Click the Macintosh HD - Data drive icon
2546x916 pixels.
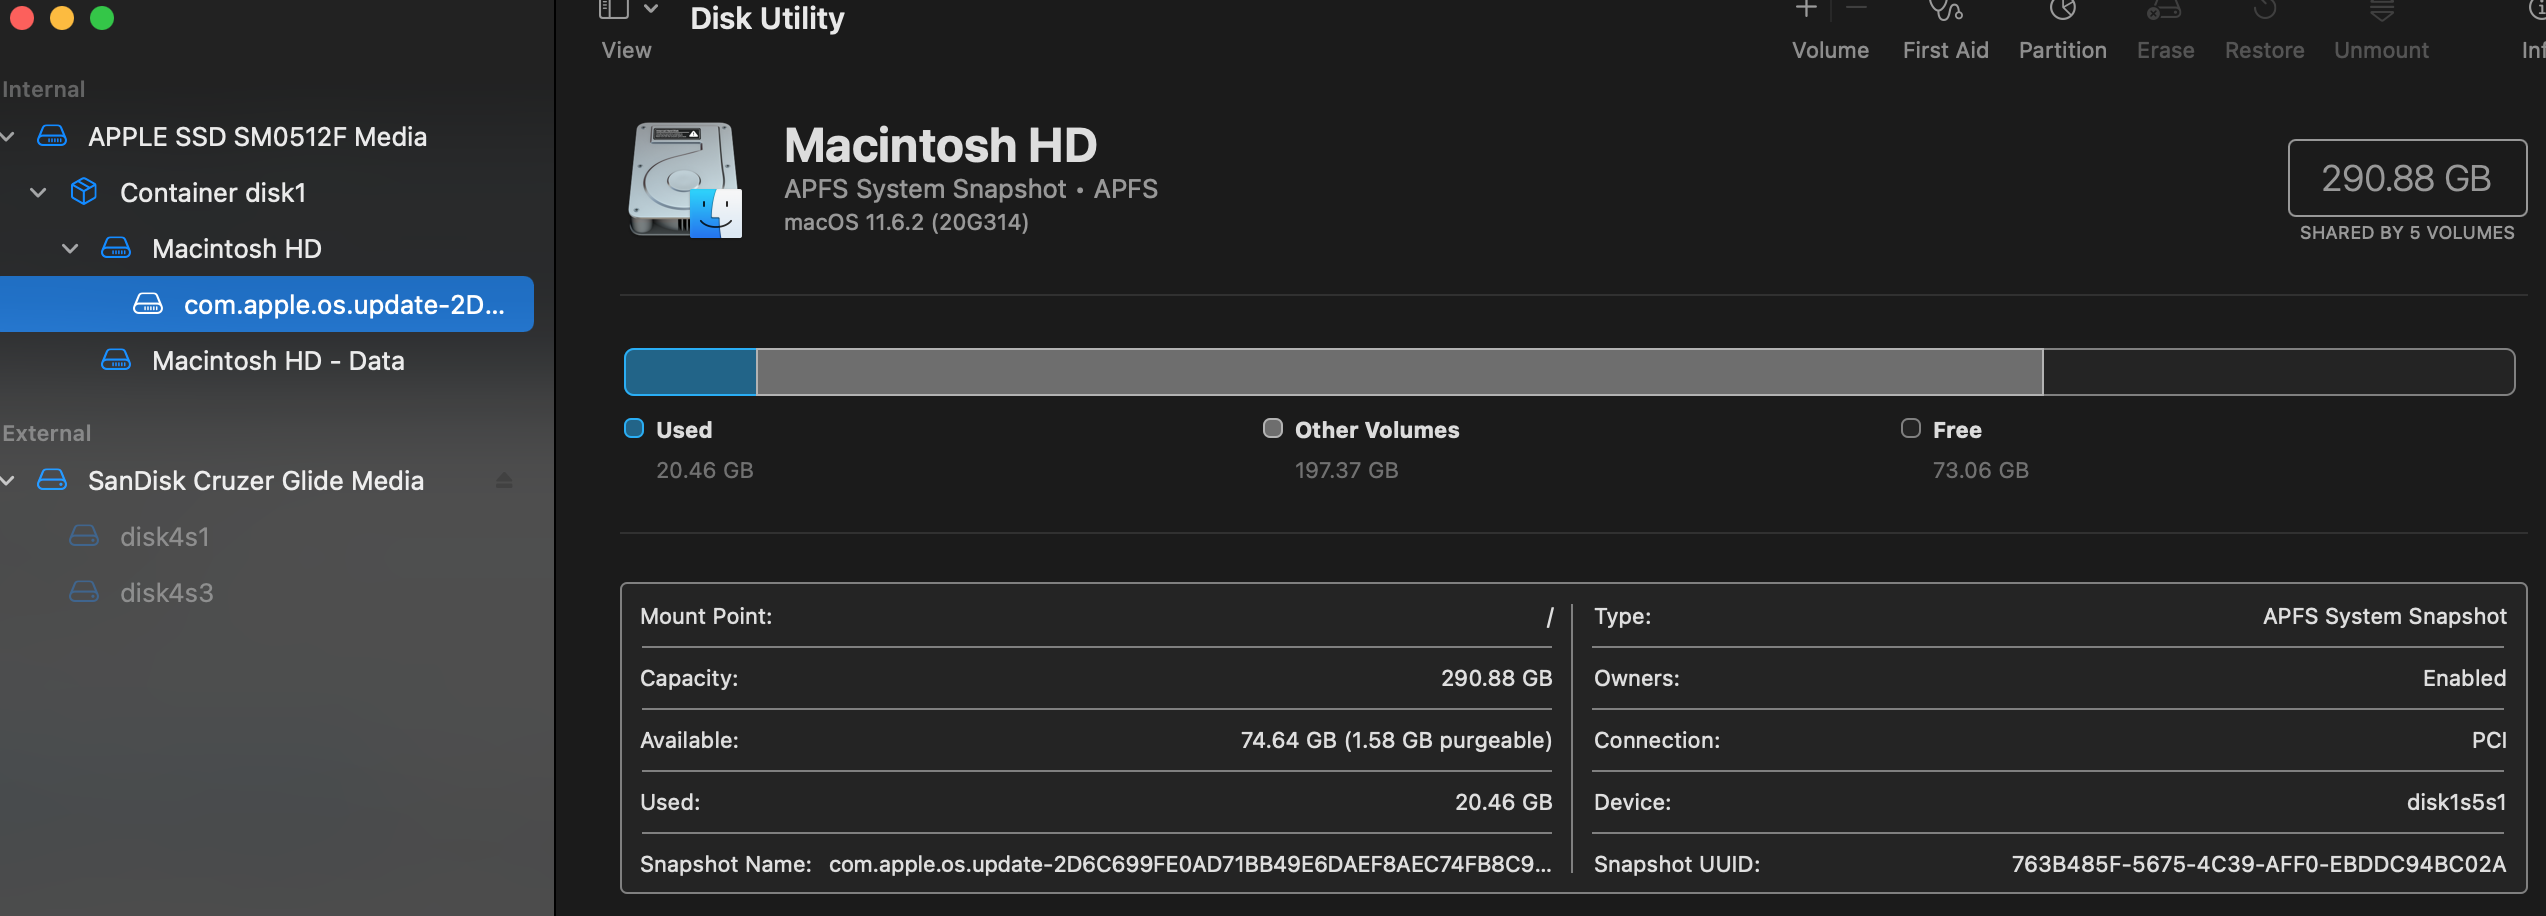point(116,360)
